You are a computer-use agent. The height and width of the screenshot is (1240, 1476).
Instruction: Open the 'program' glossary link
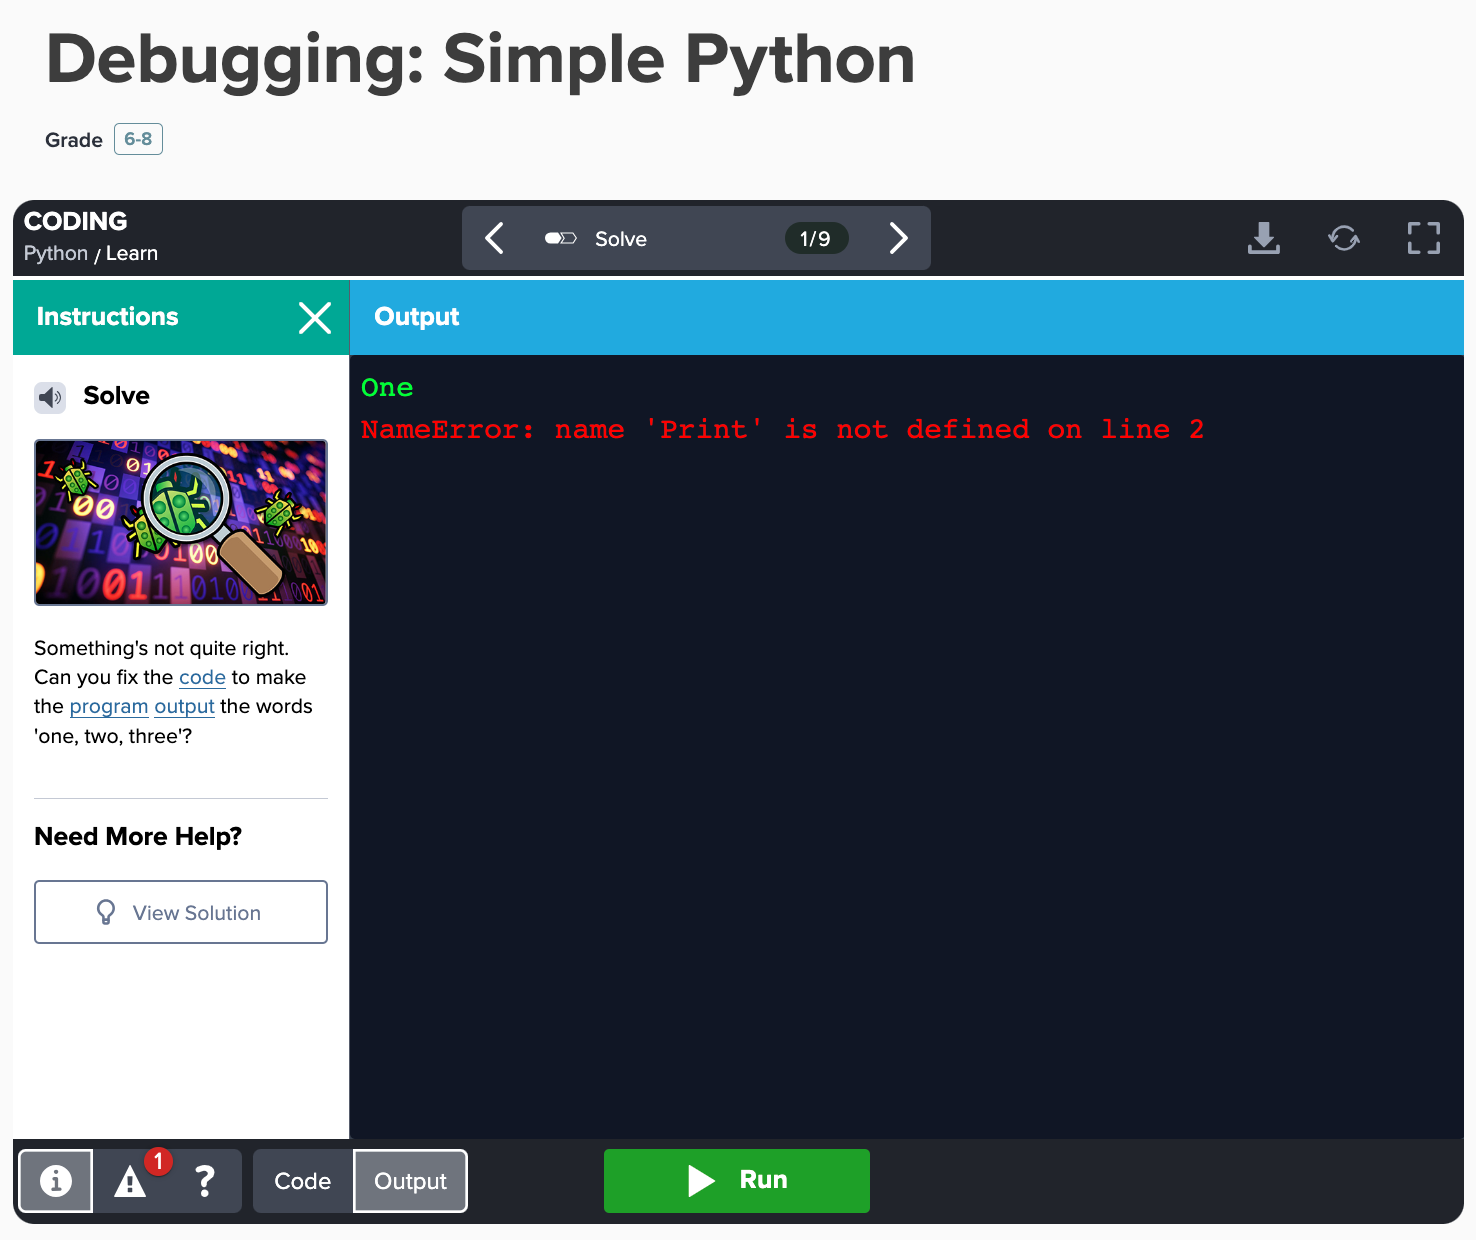(x=109, y=706)
